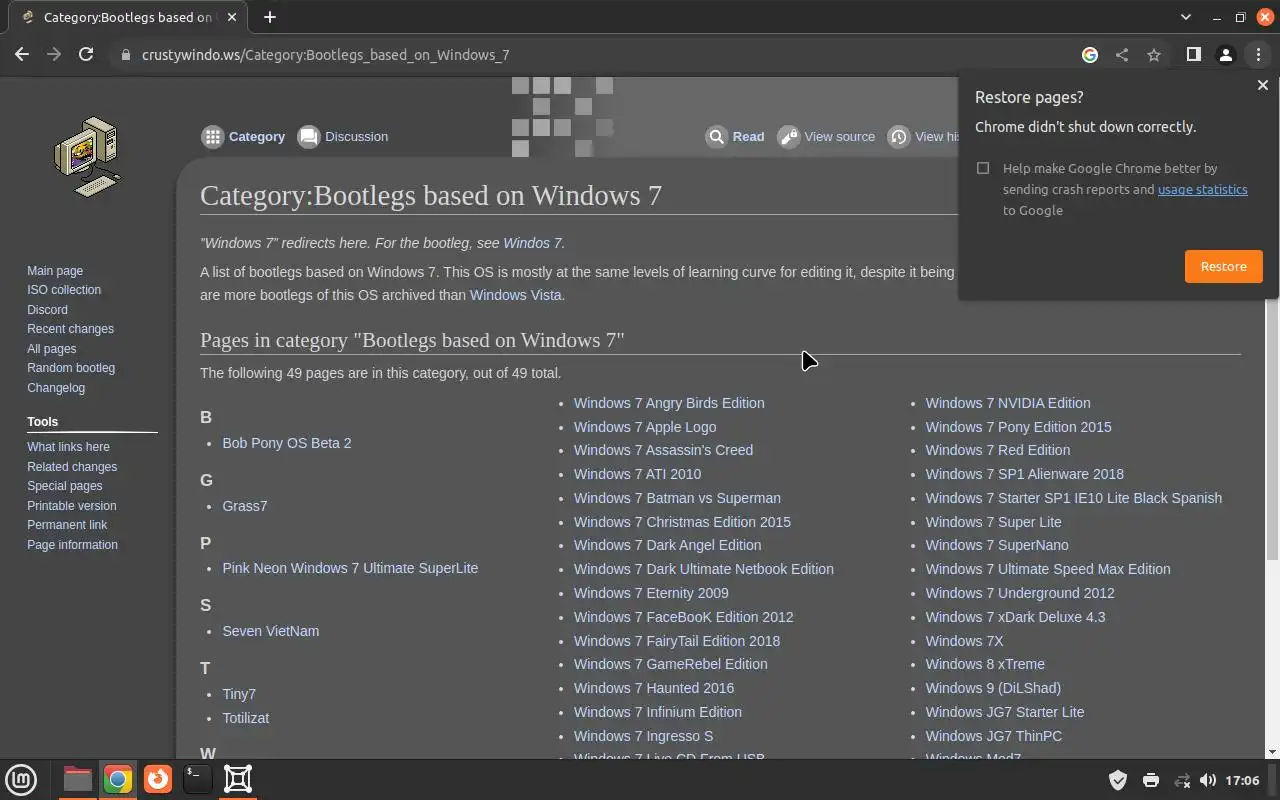
Task: Open the View history tab
Action: tap(922, 137)
